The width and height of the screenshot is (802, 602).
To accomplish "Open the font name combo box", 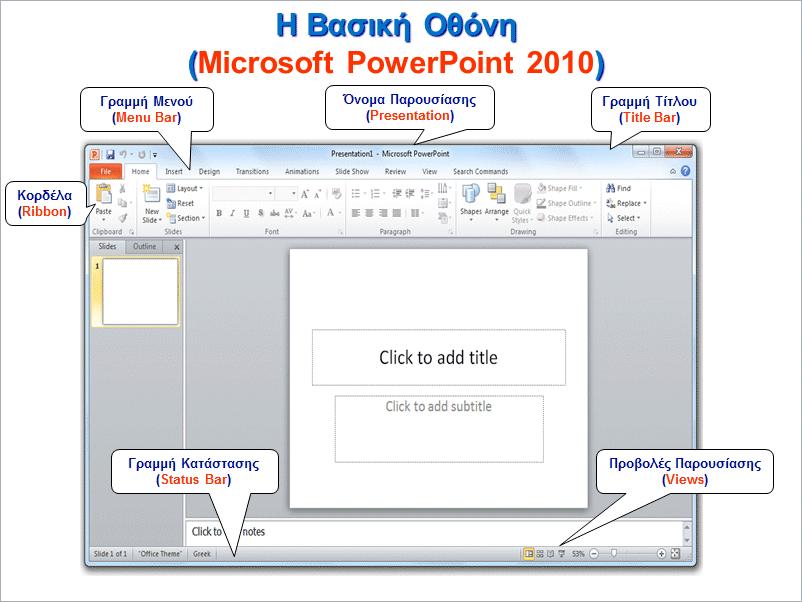I will click(x=243, y=193).
